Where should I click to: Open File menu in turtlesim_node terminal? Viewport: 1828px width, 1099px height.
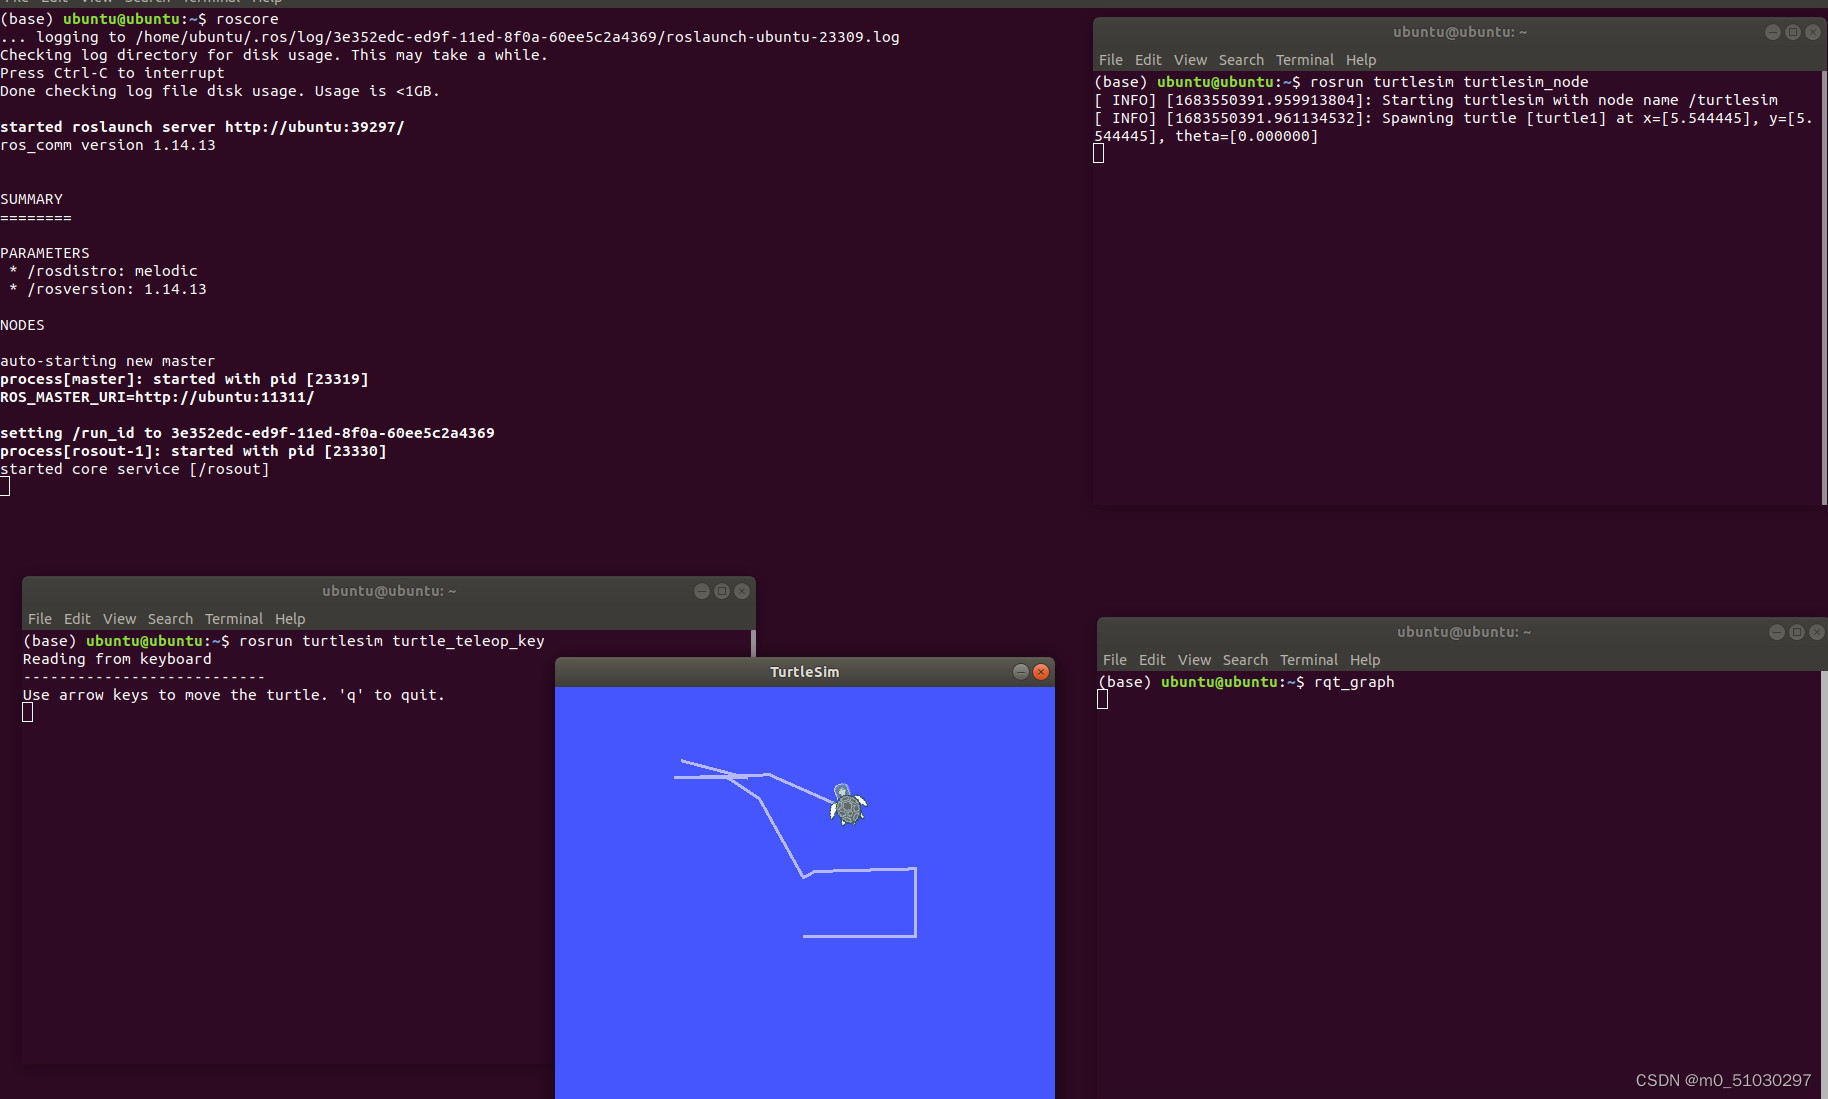click(1111, 60)
